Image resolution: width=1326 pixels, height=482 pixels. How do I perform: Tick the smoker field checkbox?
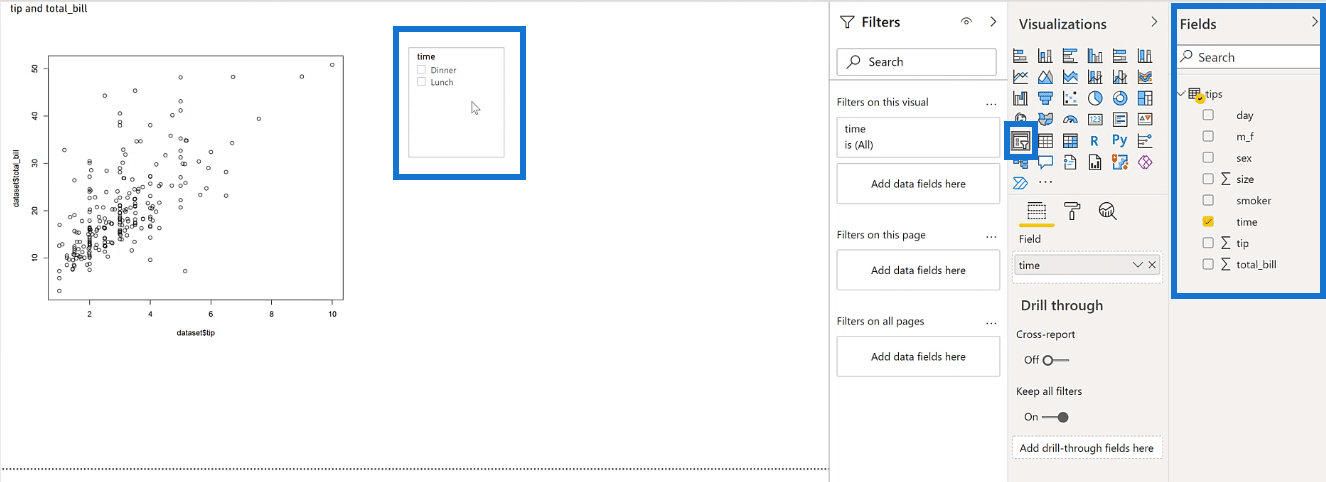[1208, 200]
